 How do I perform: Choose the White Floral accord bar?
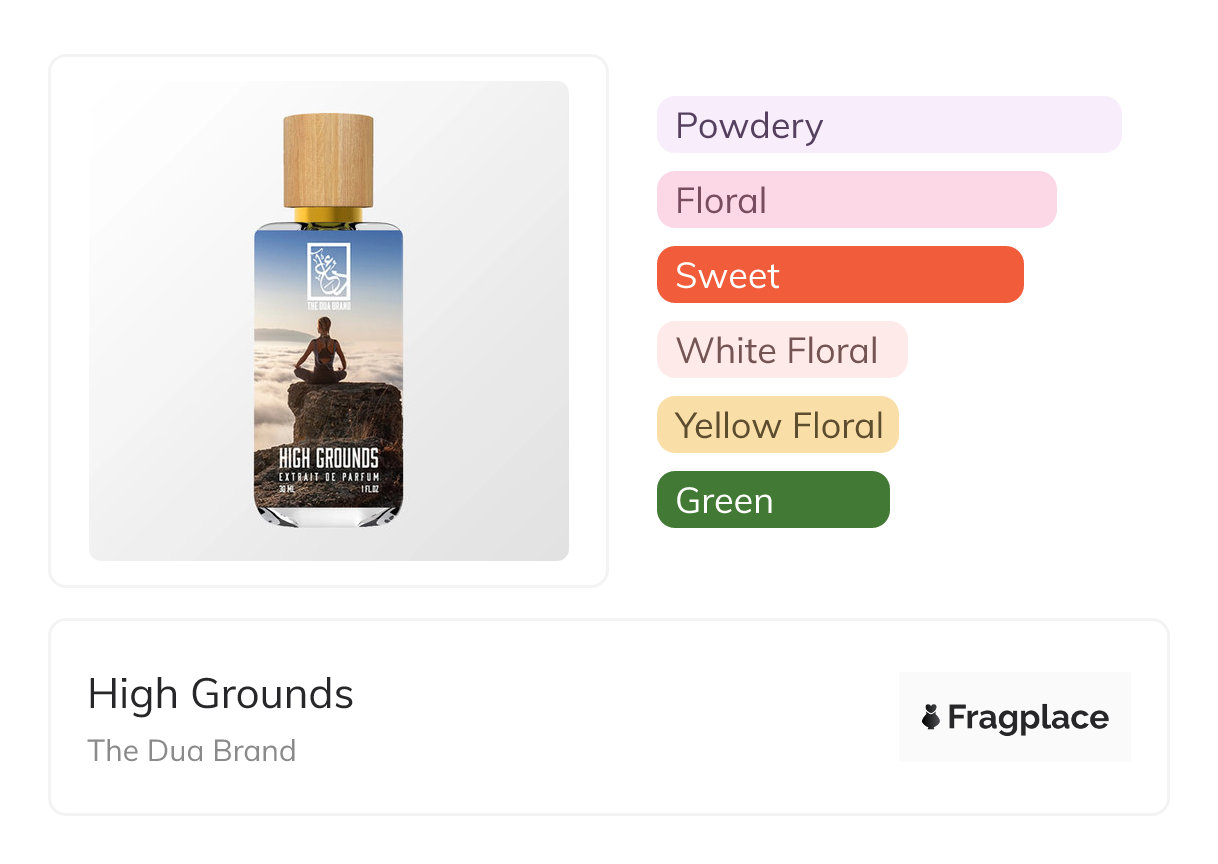click(x=781, y=350)
